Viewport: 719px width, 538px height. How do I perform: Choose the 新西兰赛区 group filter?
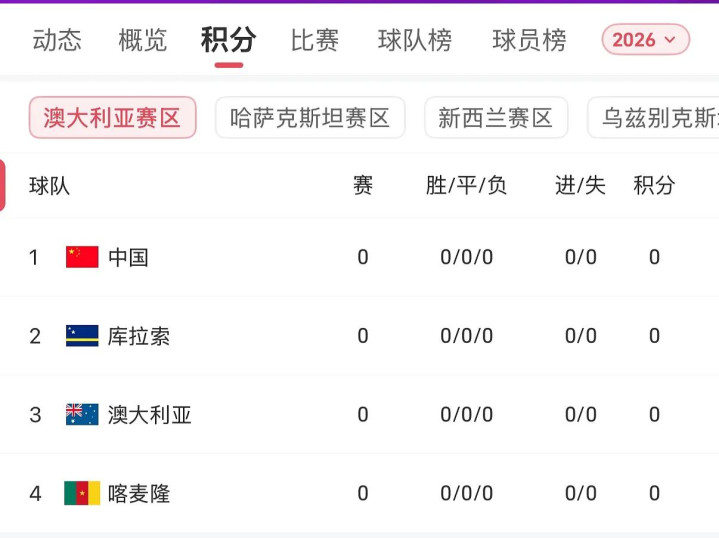point(496,118)
